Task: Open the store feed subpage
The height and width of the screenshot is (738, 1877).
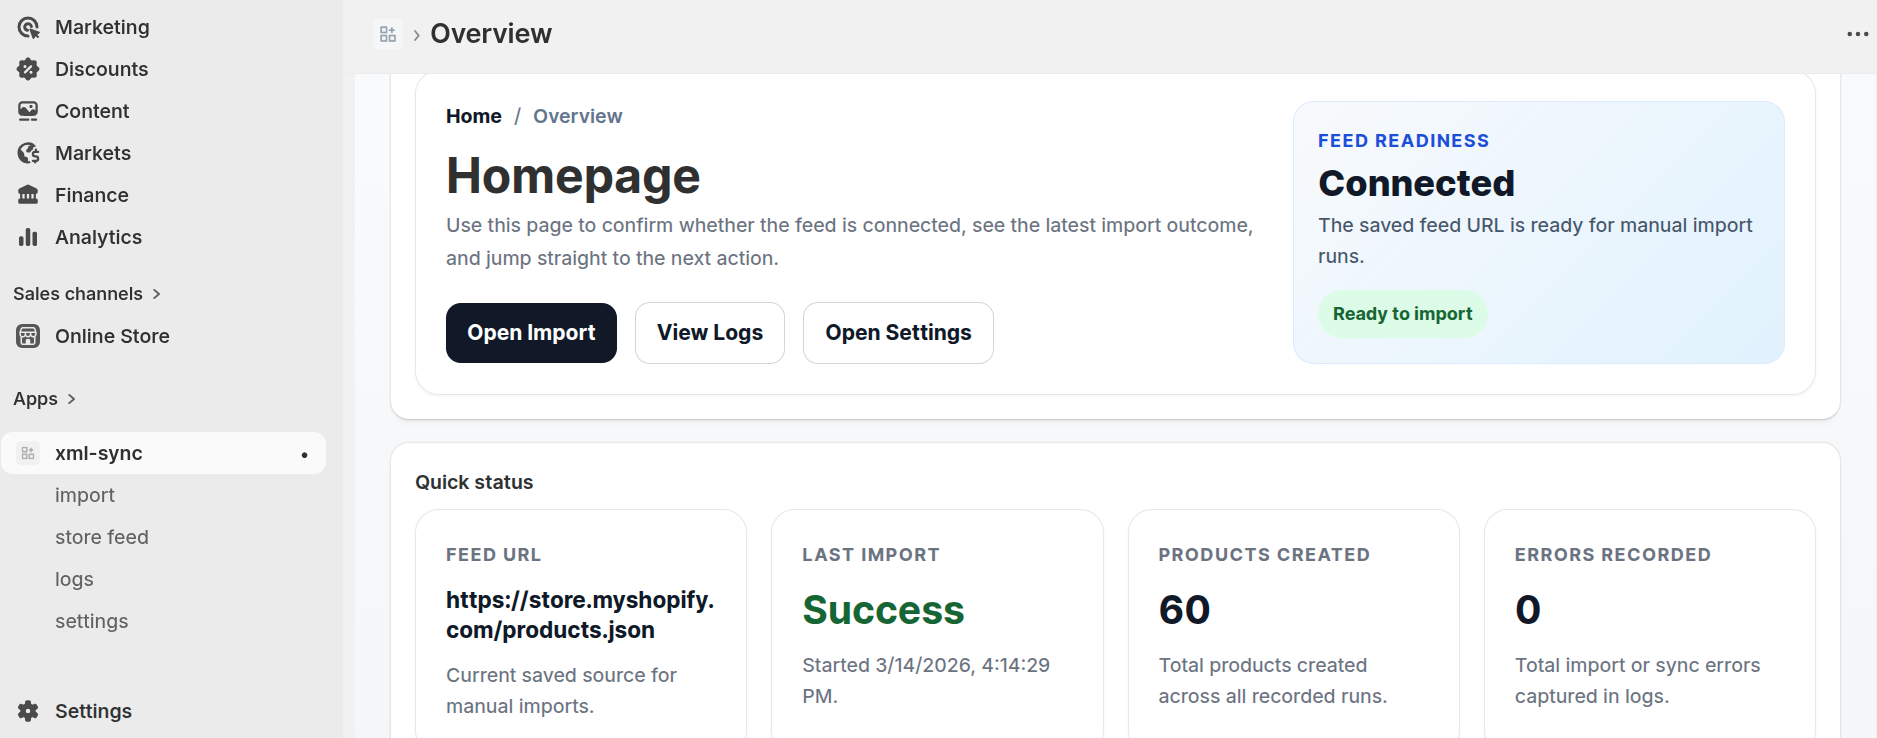Action: 102,537
